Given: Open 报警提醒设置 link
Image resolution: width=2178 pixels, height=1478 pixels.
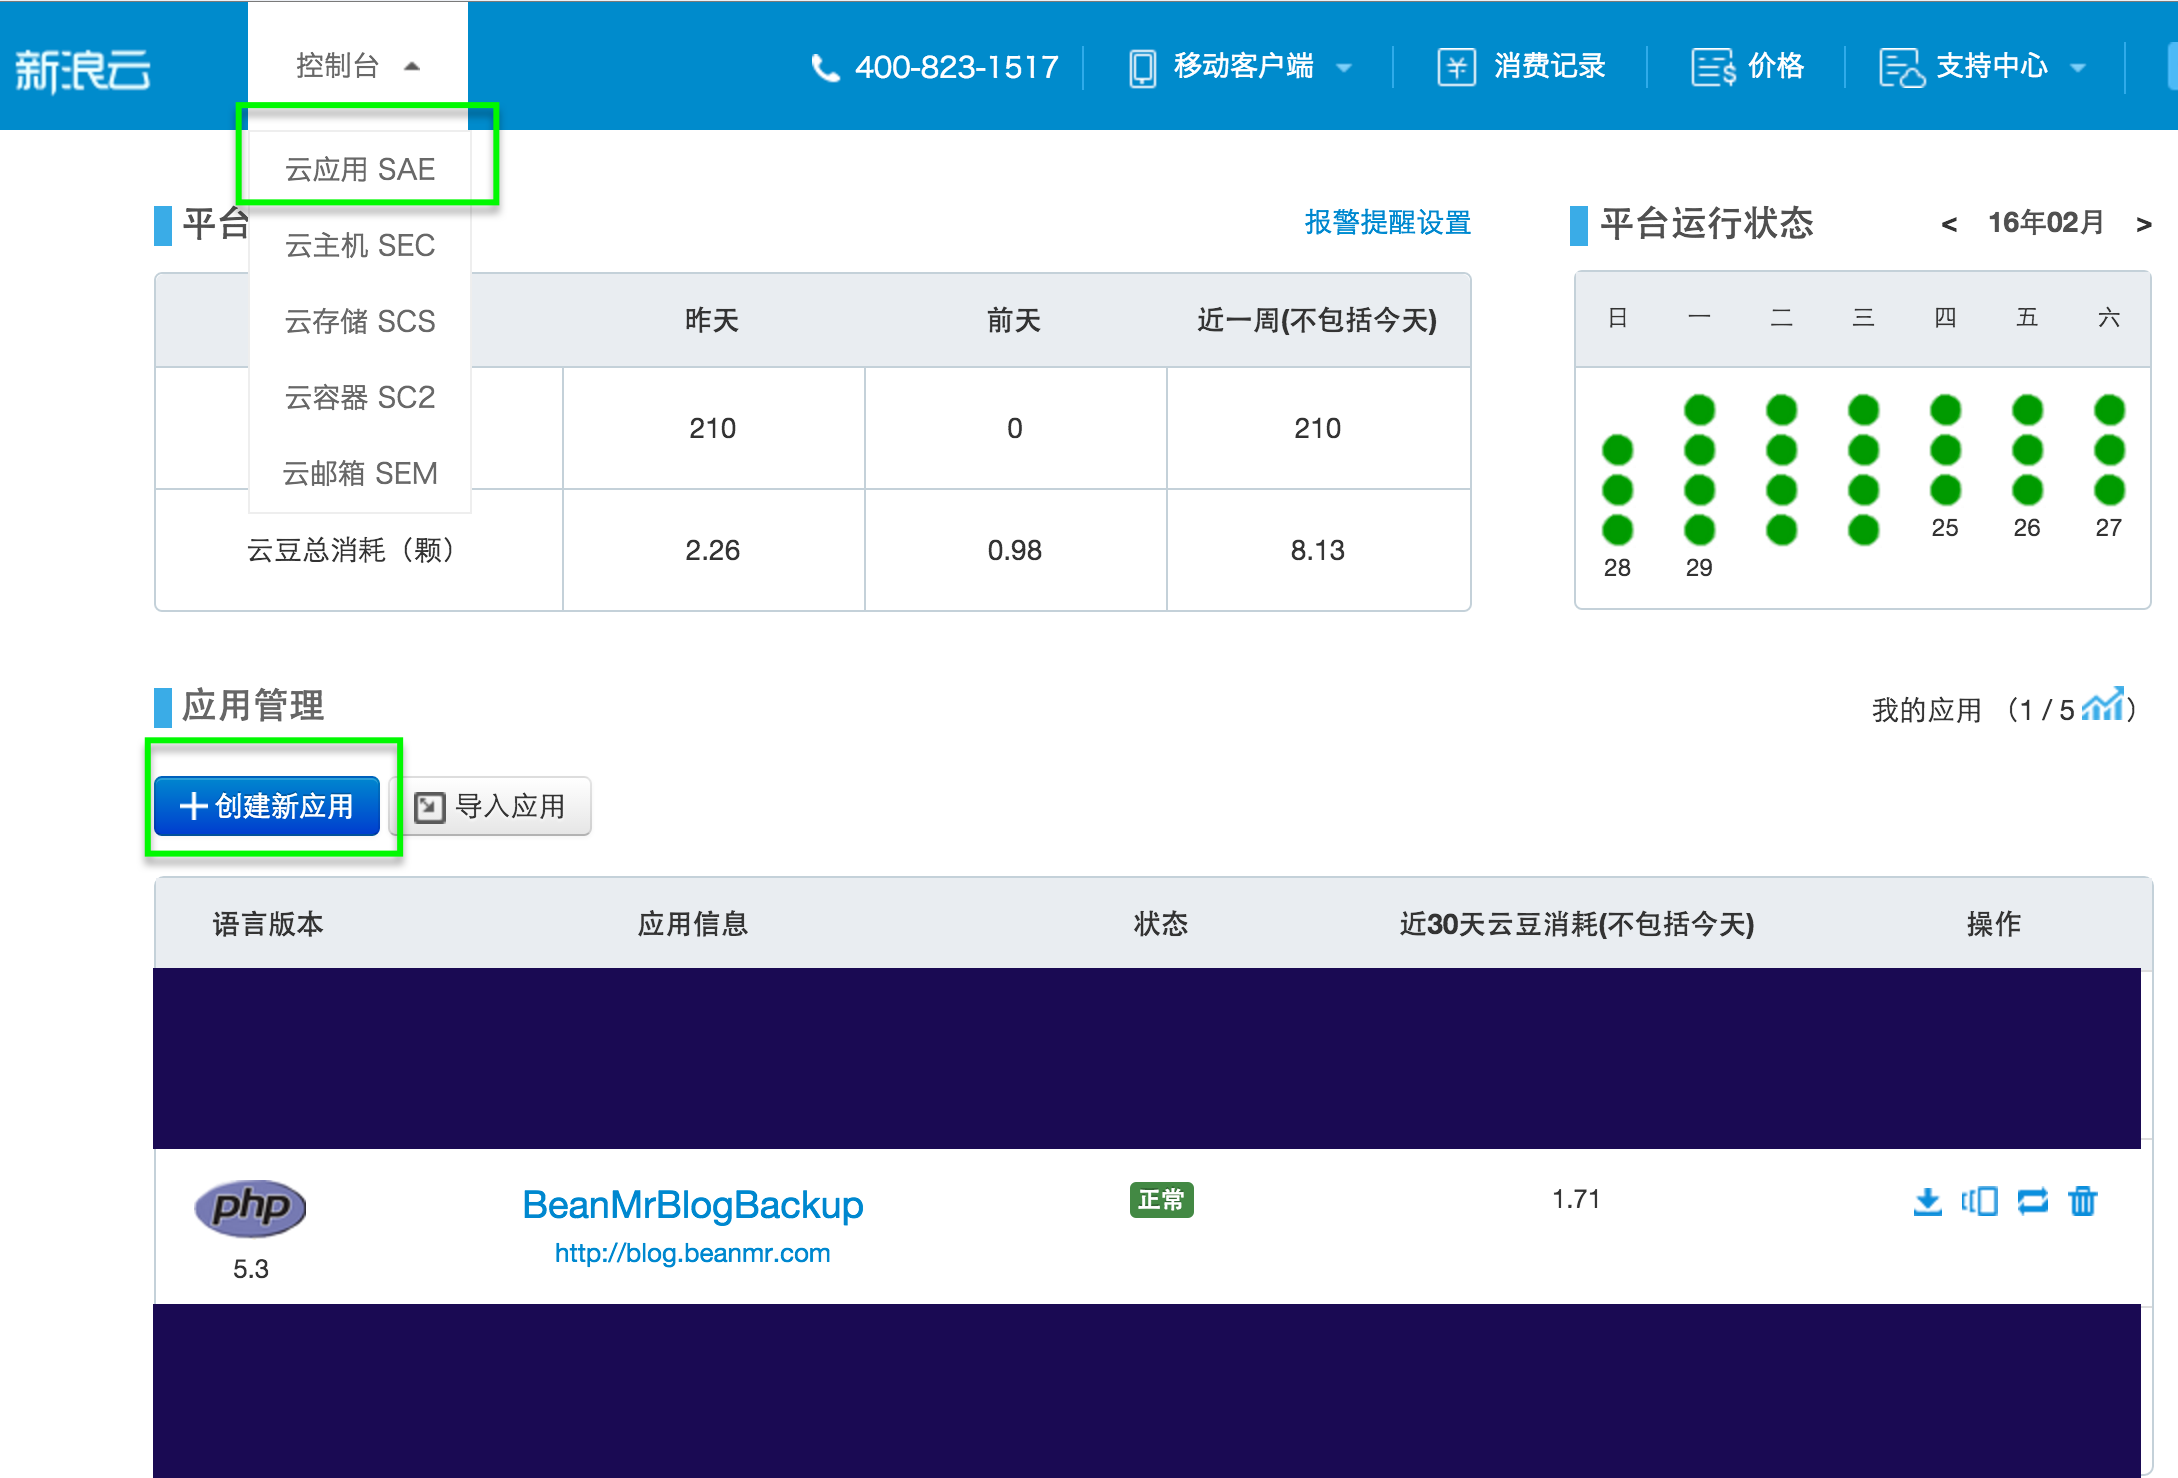Looking at the screenshot, I should point(1388,222).
